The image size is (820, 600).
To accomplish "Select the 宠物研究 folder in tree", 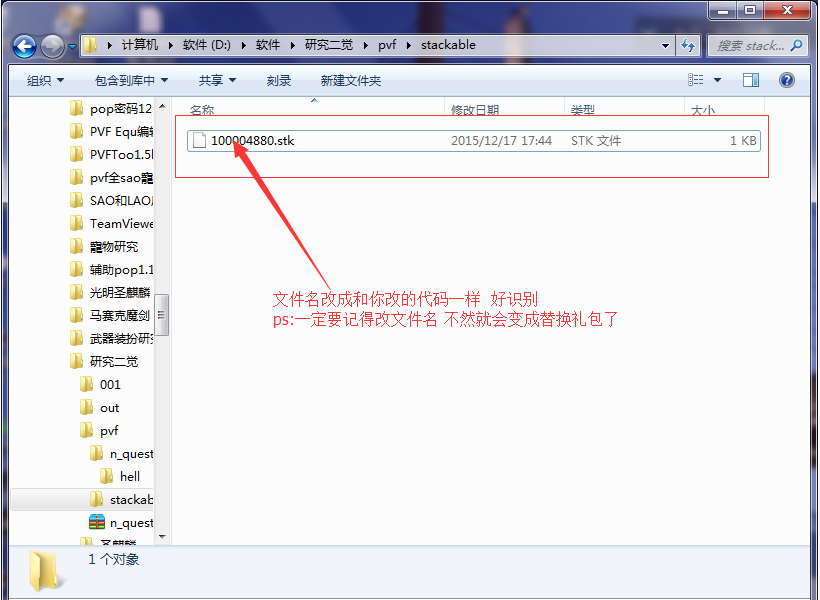I will [113, 246].
